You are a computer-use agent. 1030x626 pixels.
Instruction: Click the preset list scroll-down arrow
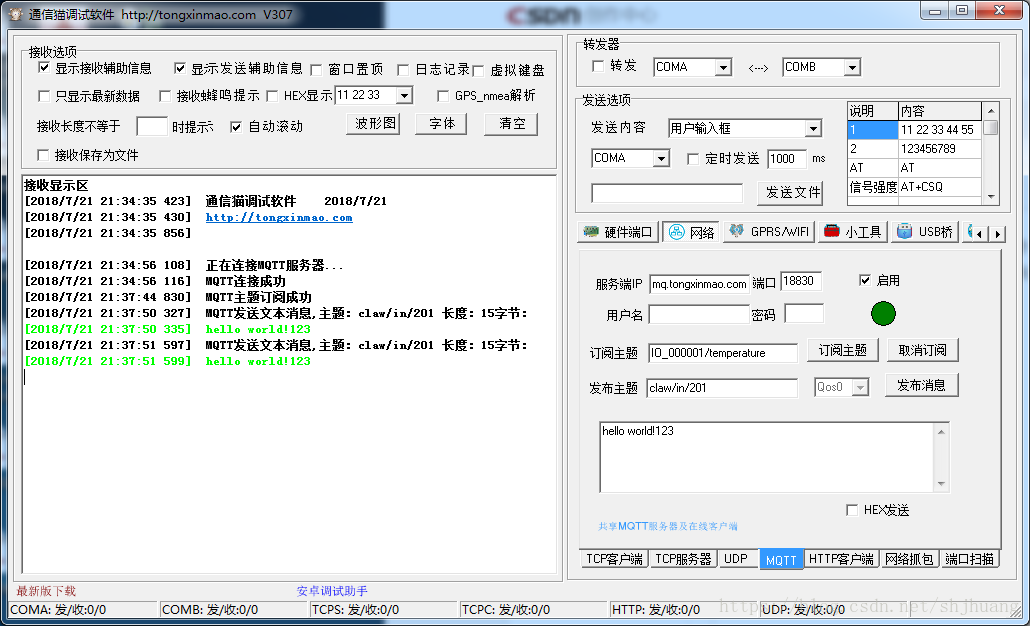(x=991, y=196)
